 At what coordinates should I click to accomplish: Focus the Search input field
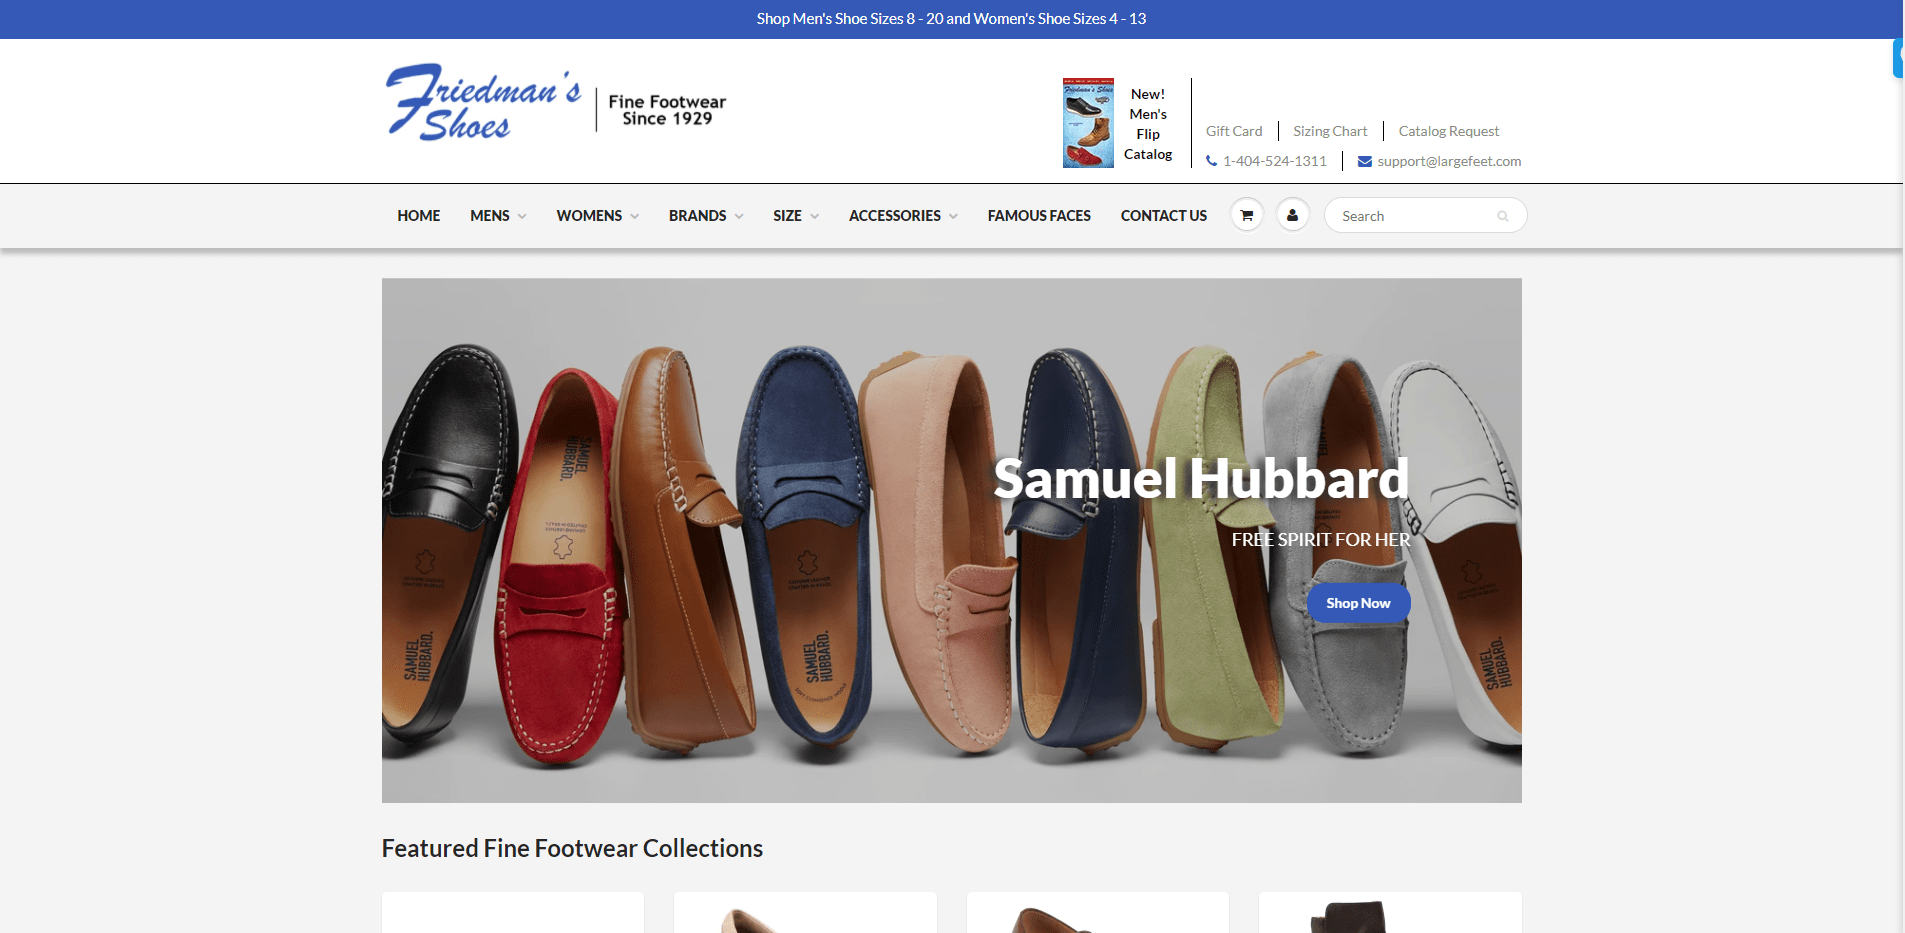(x=1425, y=215)
